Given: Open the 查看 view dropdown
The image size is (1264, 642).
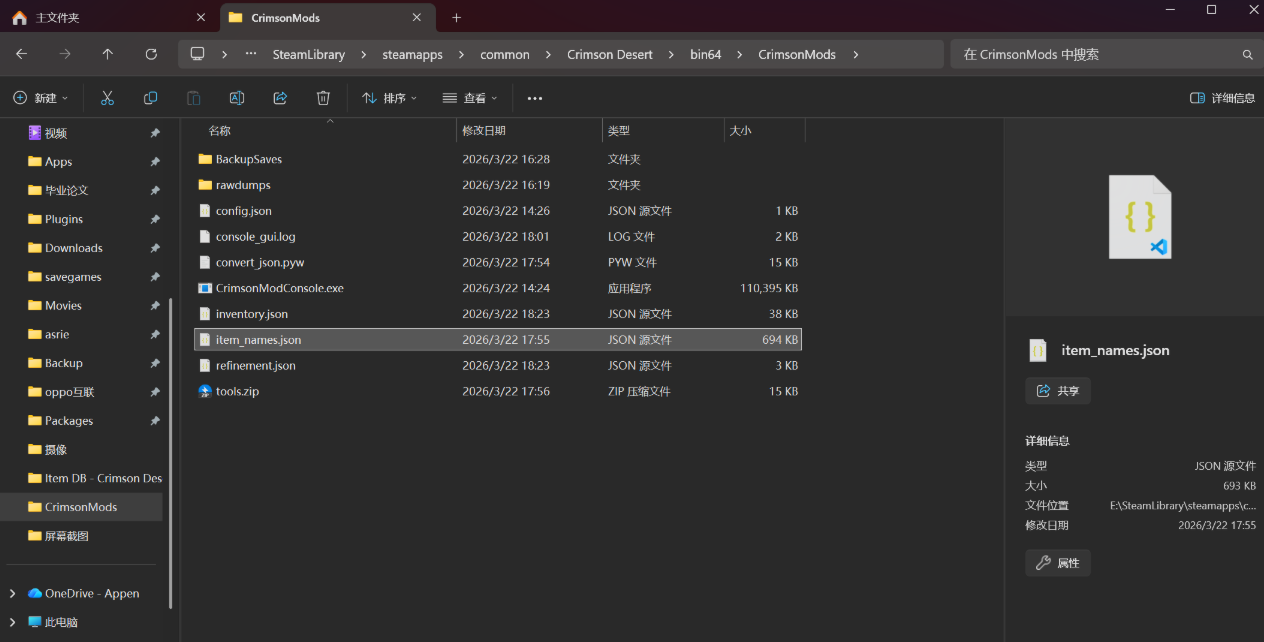Looking at the screenshot, I should coord(470,98).
